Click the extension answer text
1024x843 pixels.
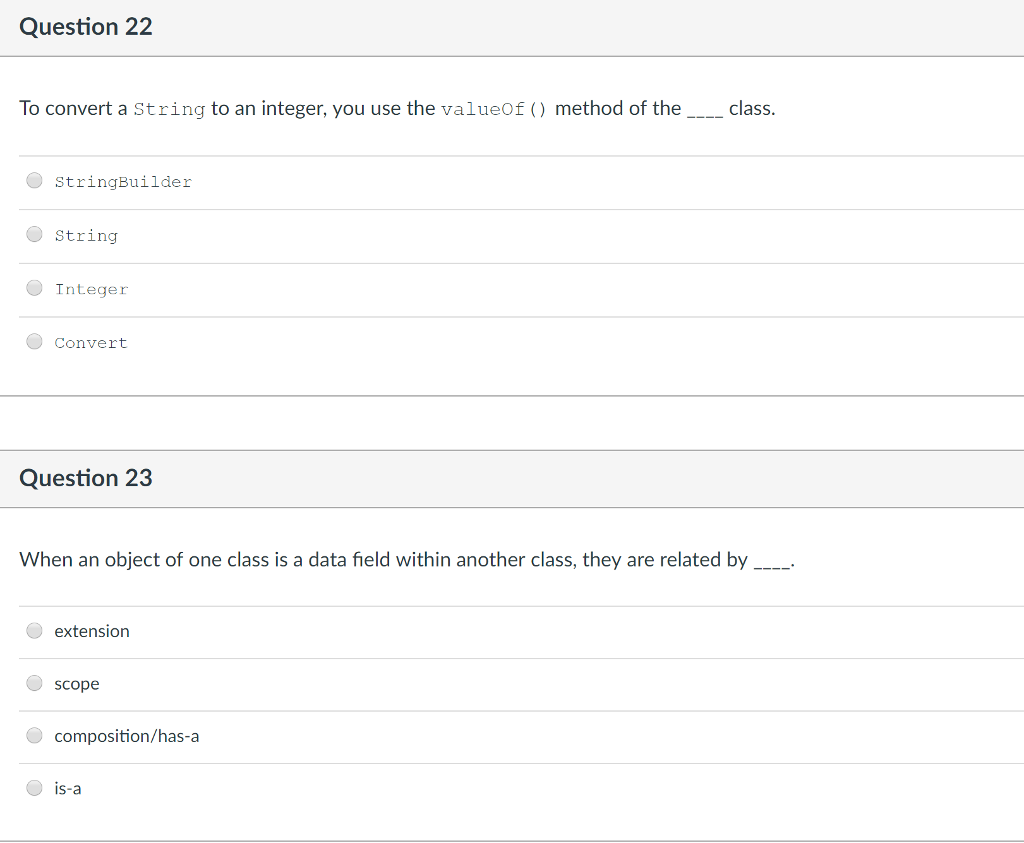click(92, 631)
